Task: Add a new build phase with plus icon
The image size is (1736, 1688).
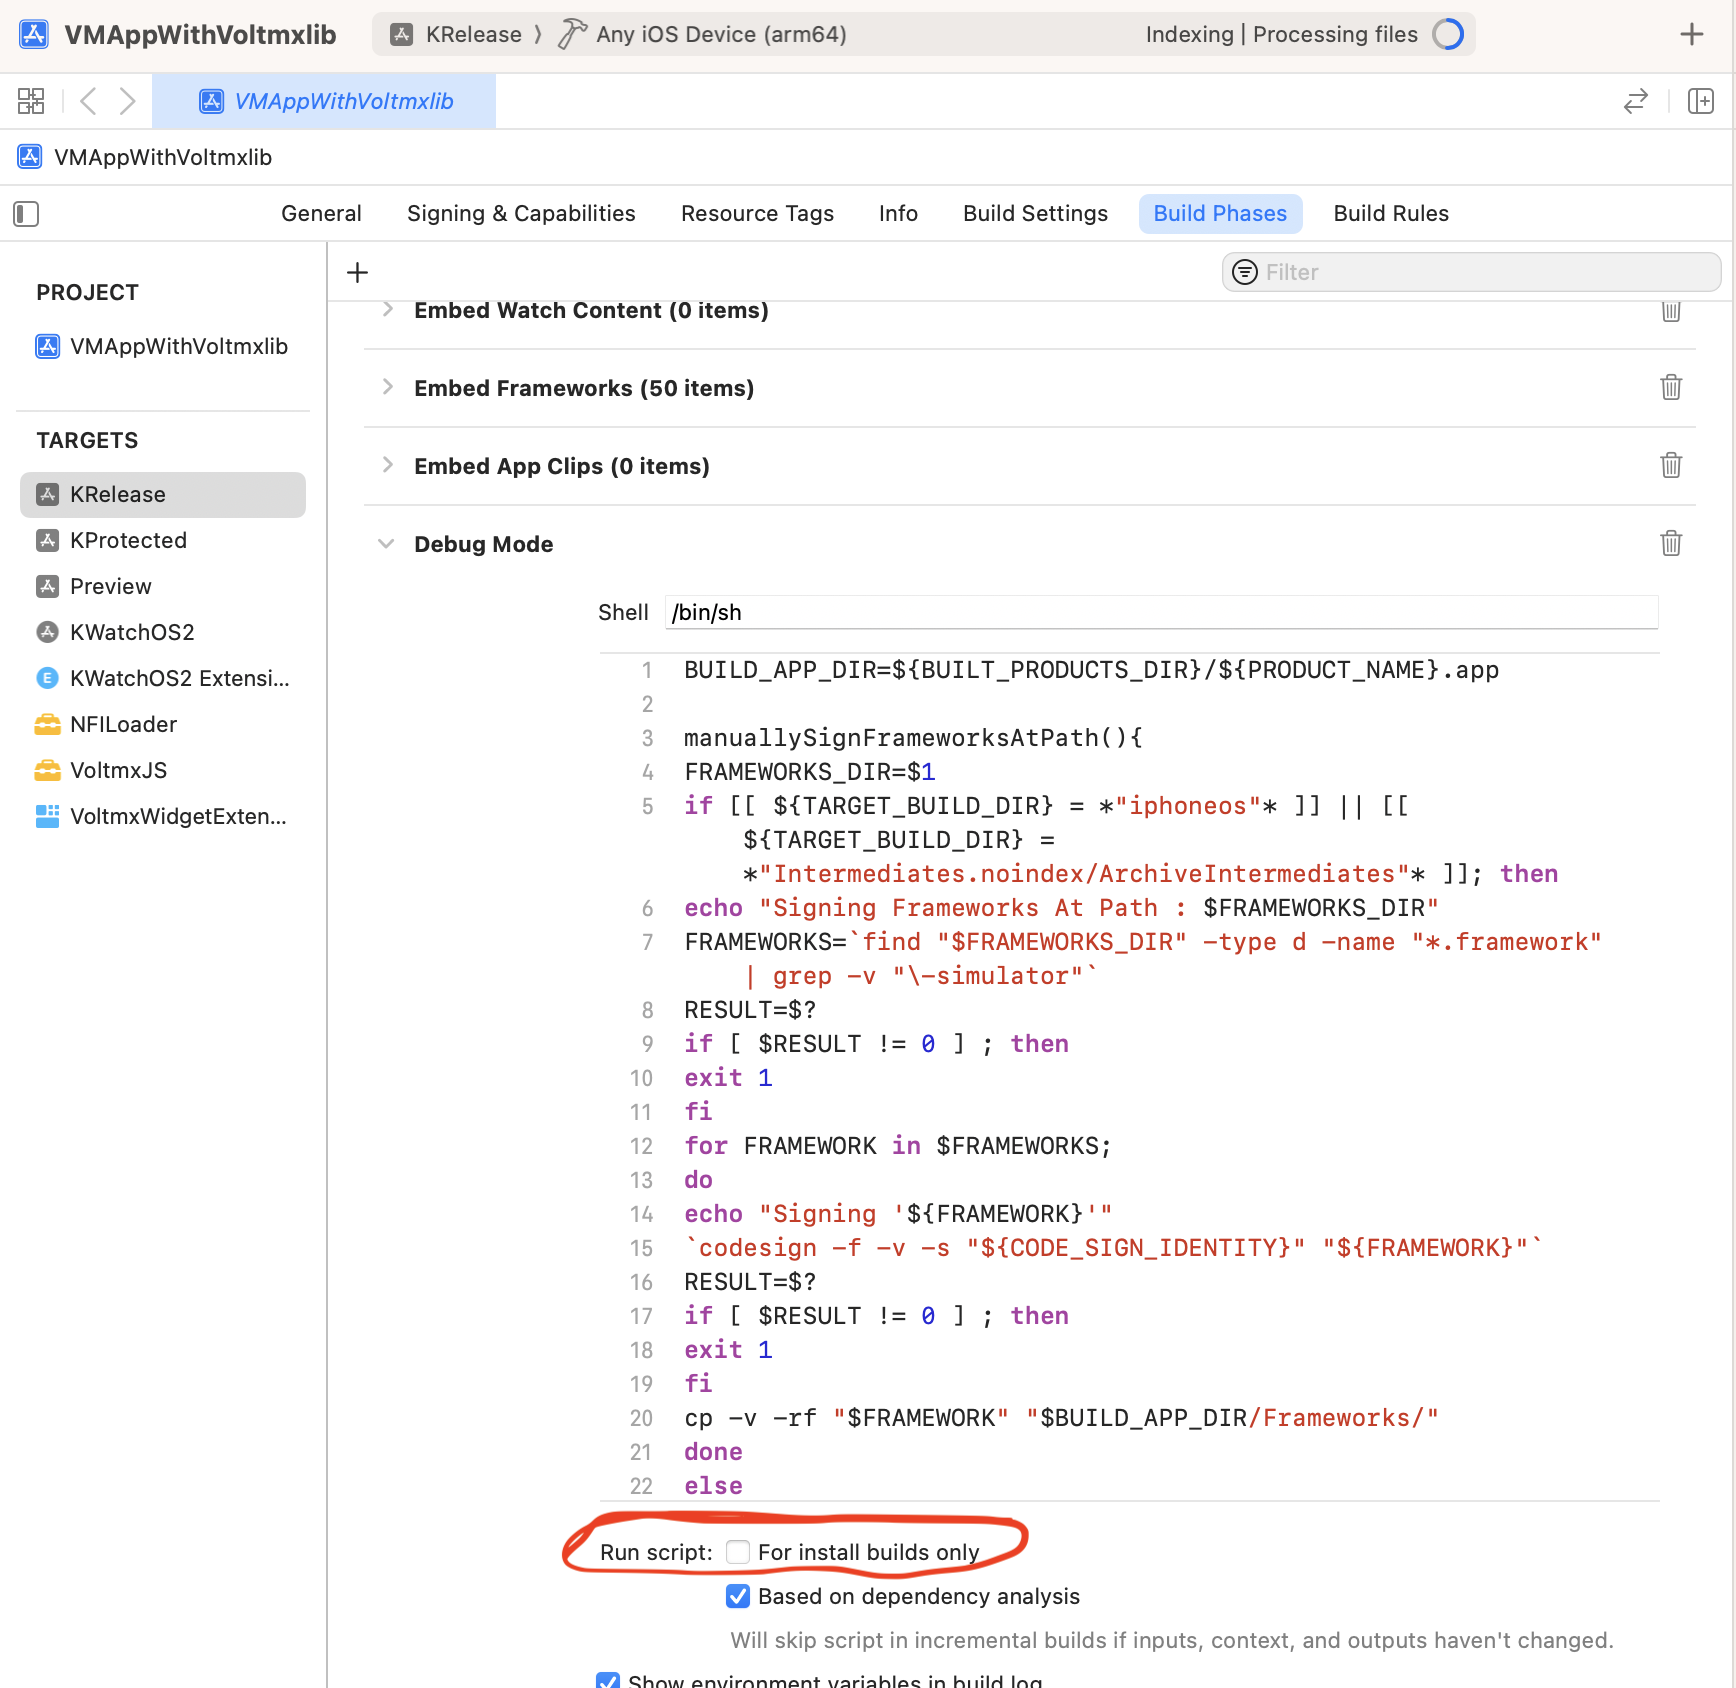Action: coord(357,272)
